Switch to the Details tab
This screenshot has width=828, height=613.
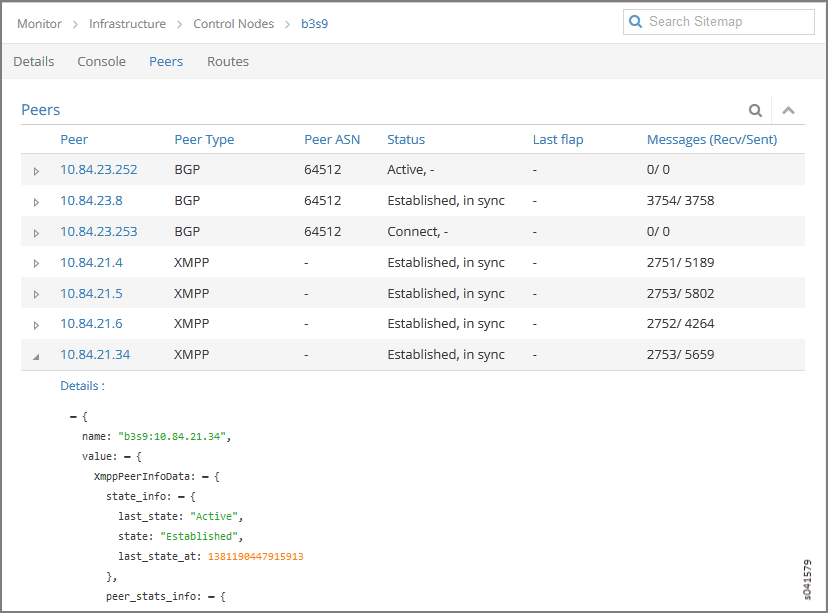(34, 62)
